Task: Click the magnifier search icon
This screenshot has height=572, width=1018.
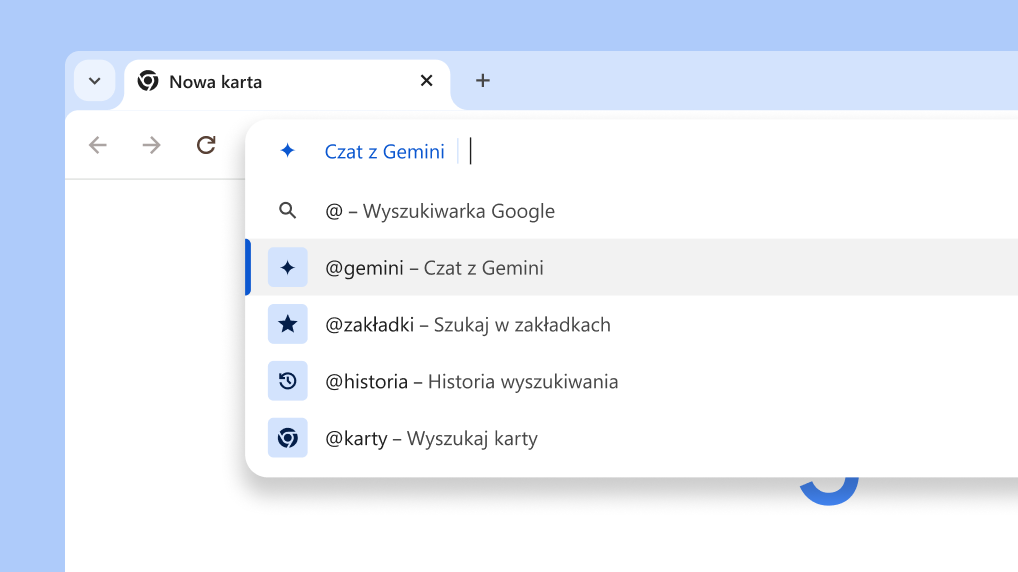Action: 288,210
